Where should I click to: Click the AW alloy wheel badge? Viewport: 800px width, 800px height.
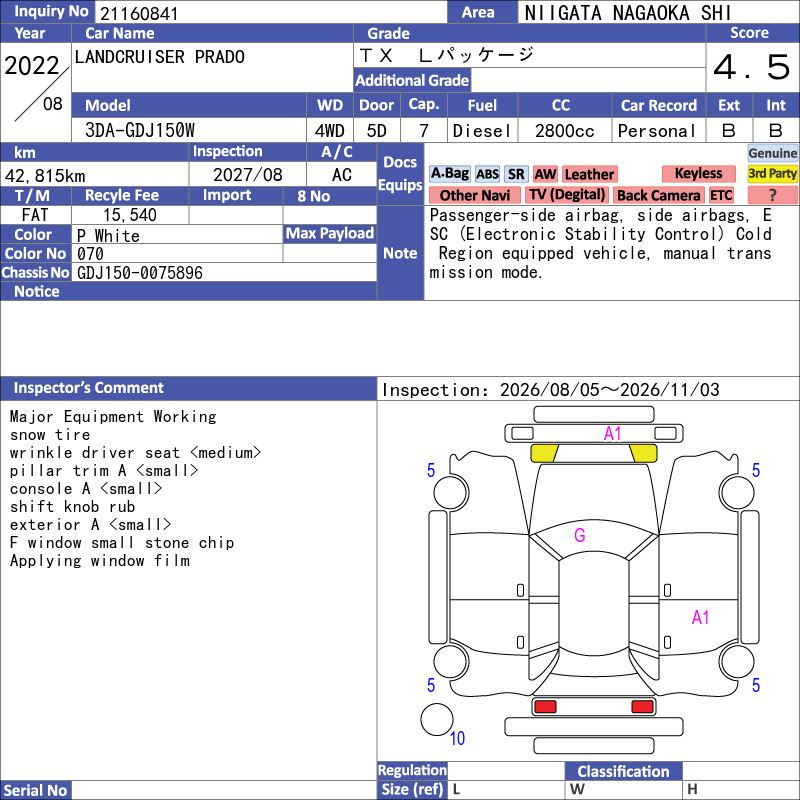545,174
